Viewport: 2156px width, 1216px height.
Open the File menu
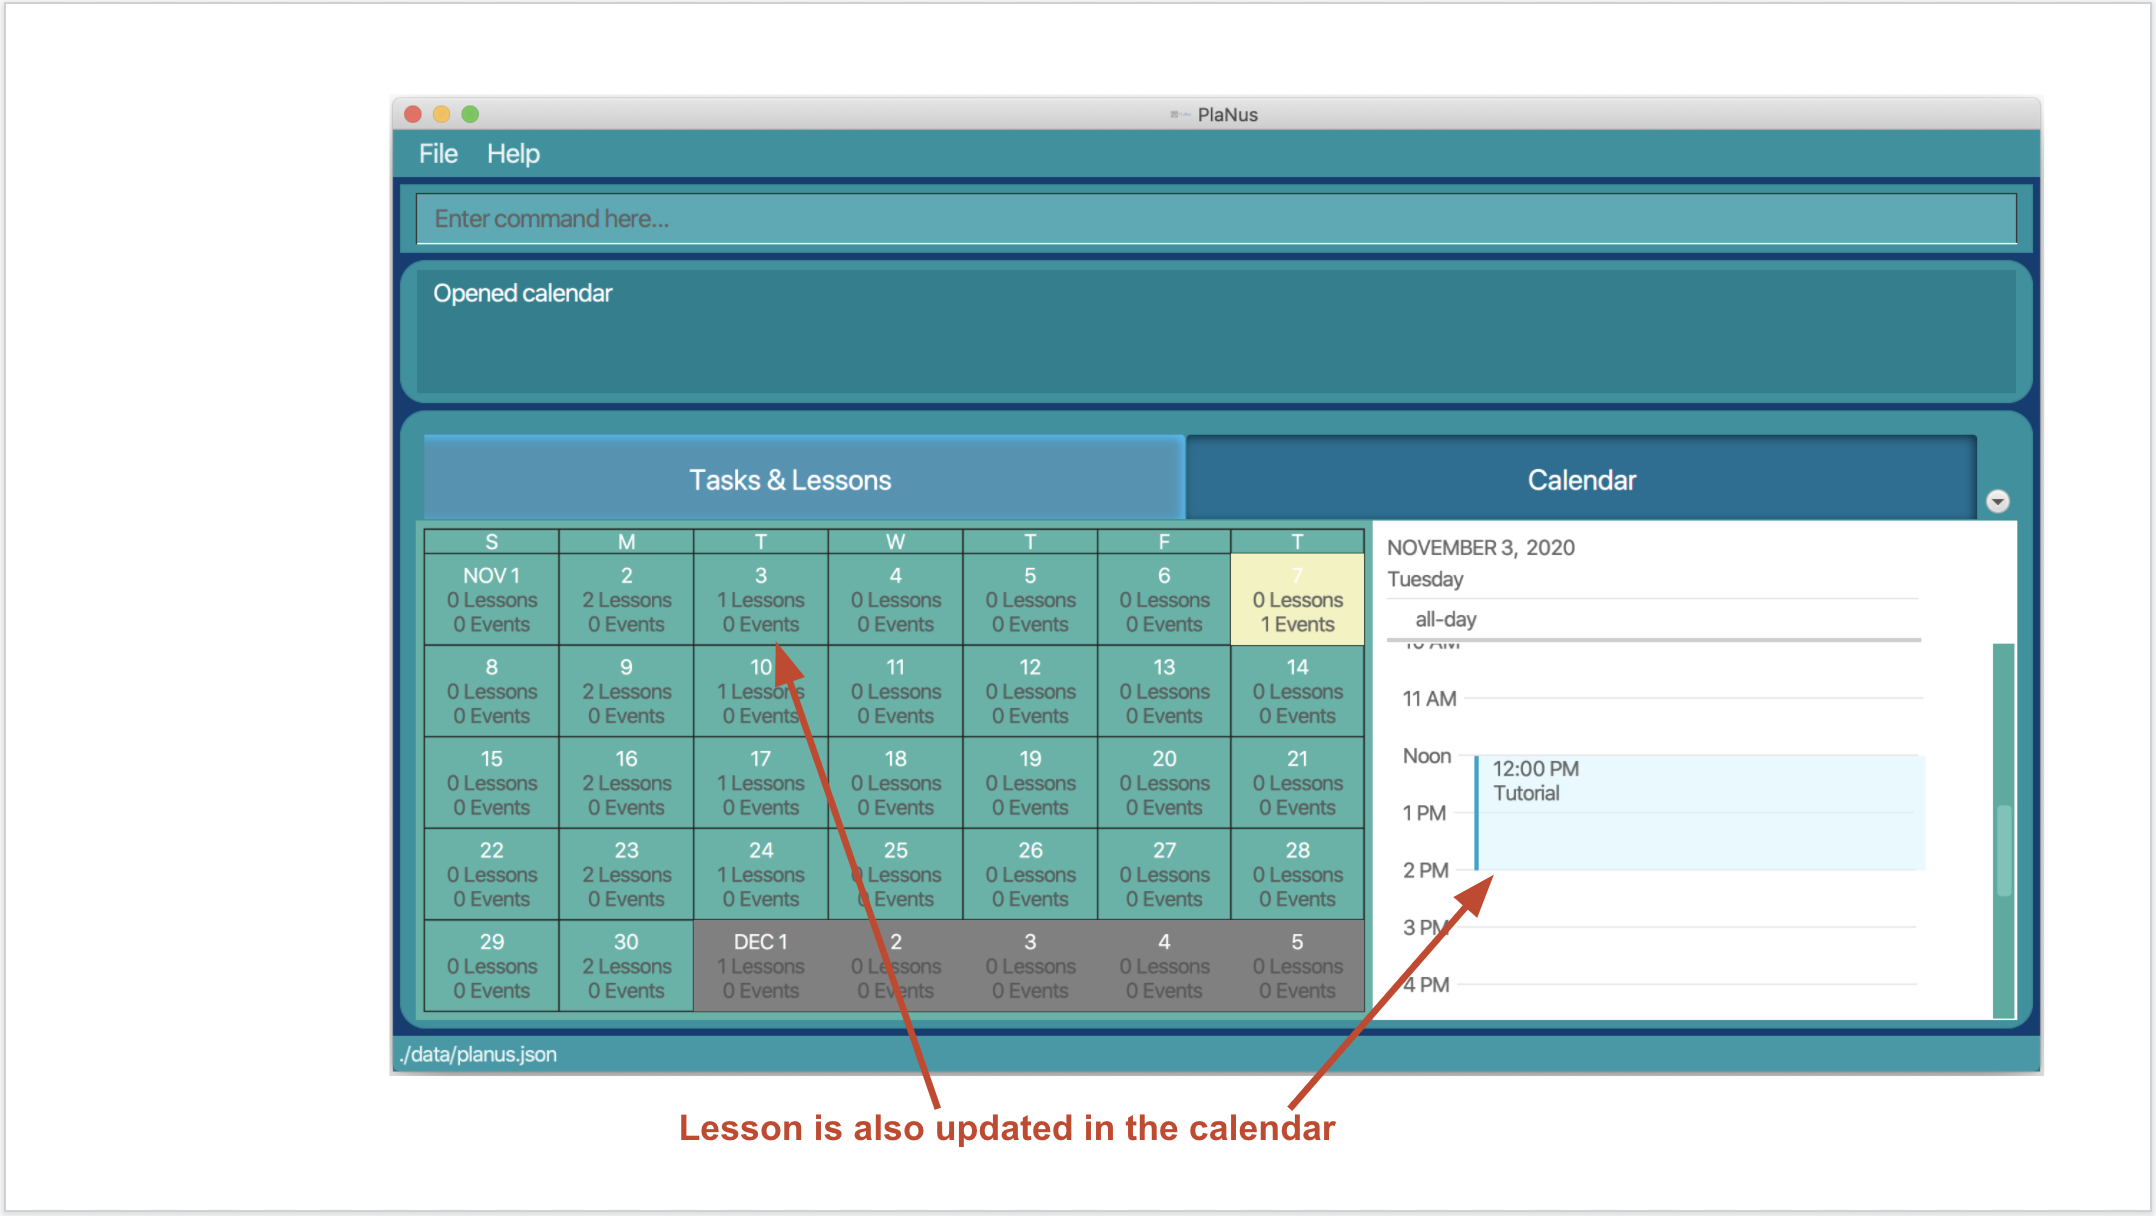click(438, 154)
